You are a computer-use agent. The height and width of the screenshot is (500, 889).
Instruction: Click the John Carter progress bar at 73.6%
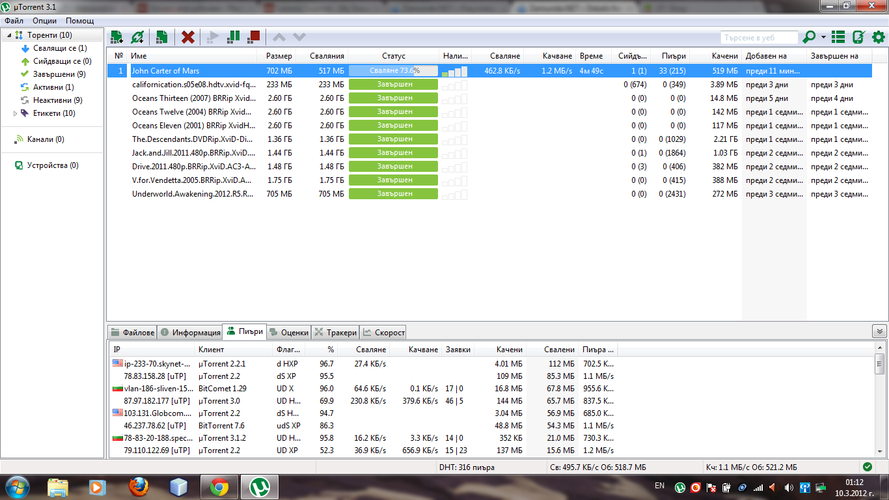393,71
